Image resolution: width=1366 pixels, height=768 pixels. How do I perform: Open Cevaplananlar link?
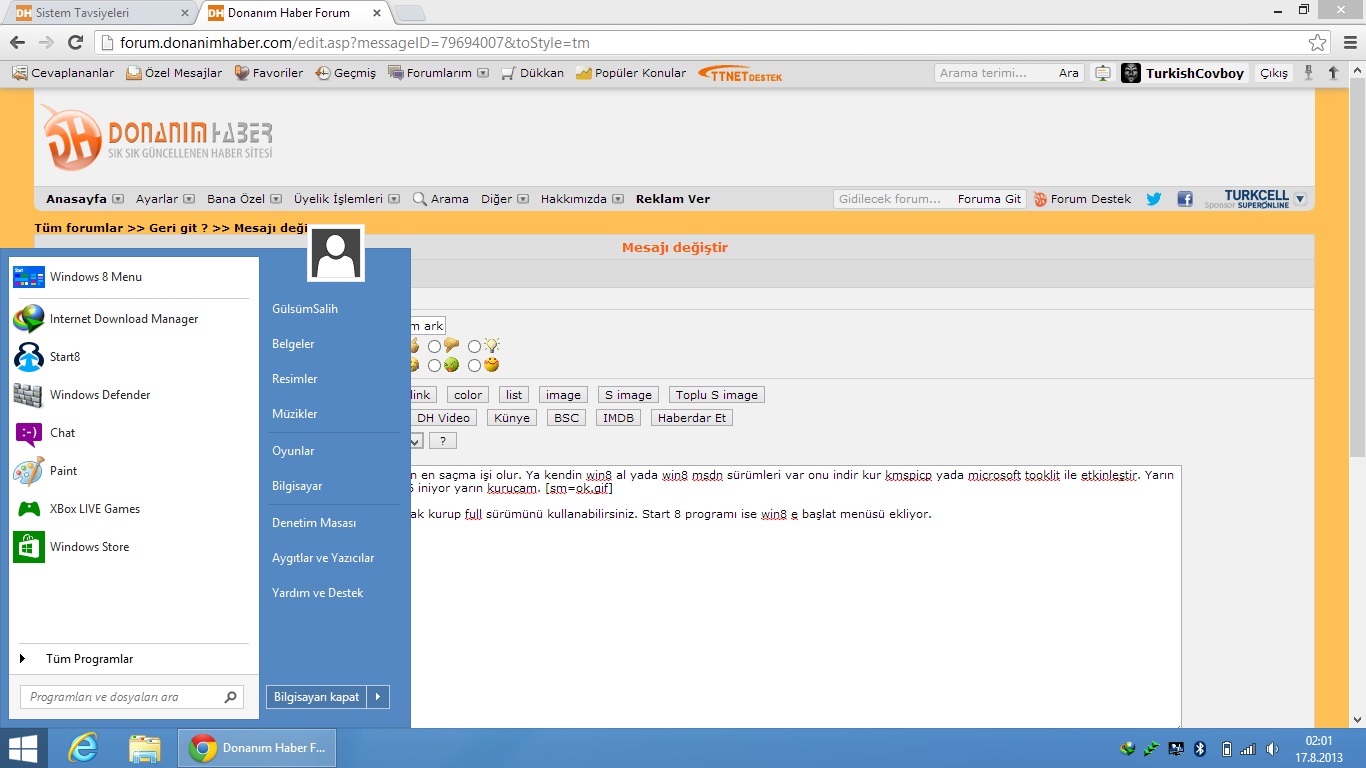click(x=63, y=73)
